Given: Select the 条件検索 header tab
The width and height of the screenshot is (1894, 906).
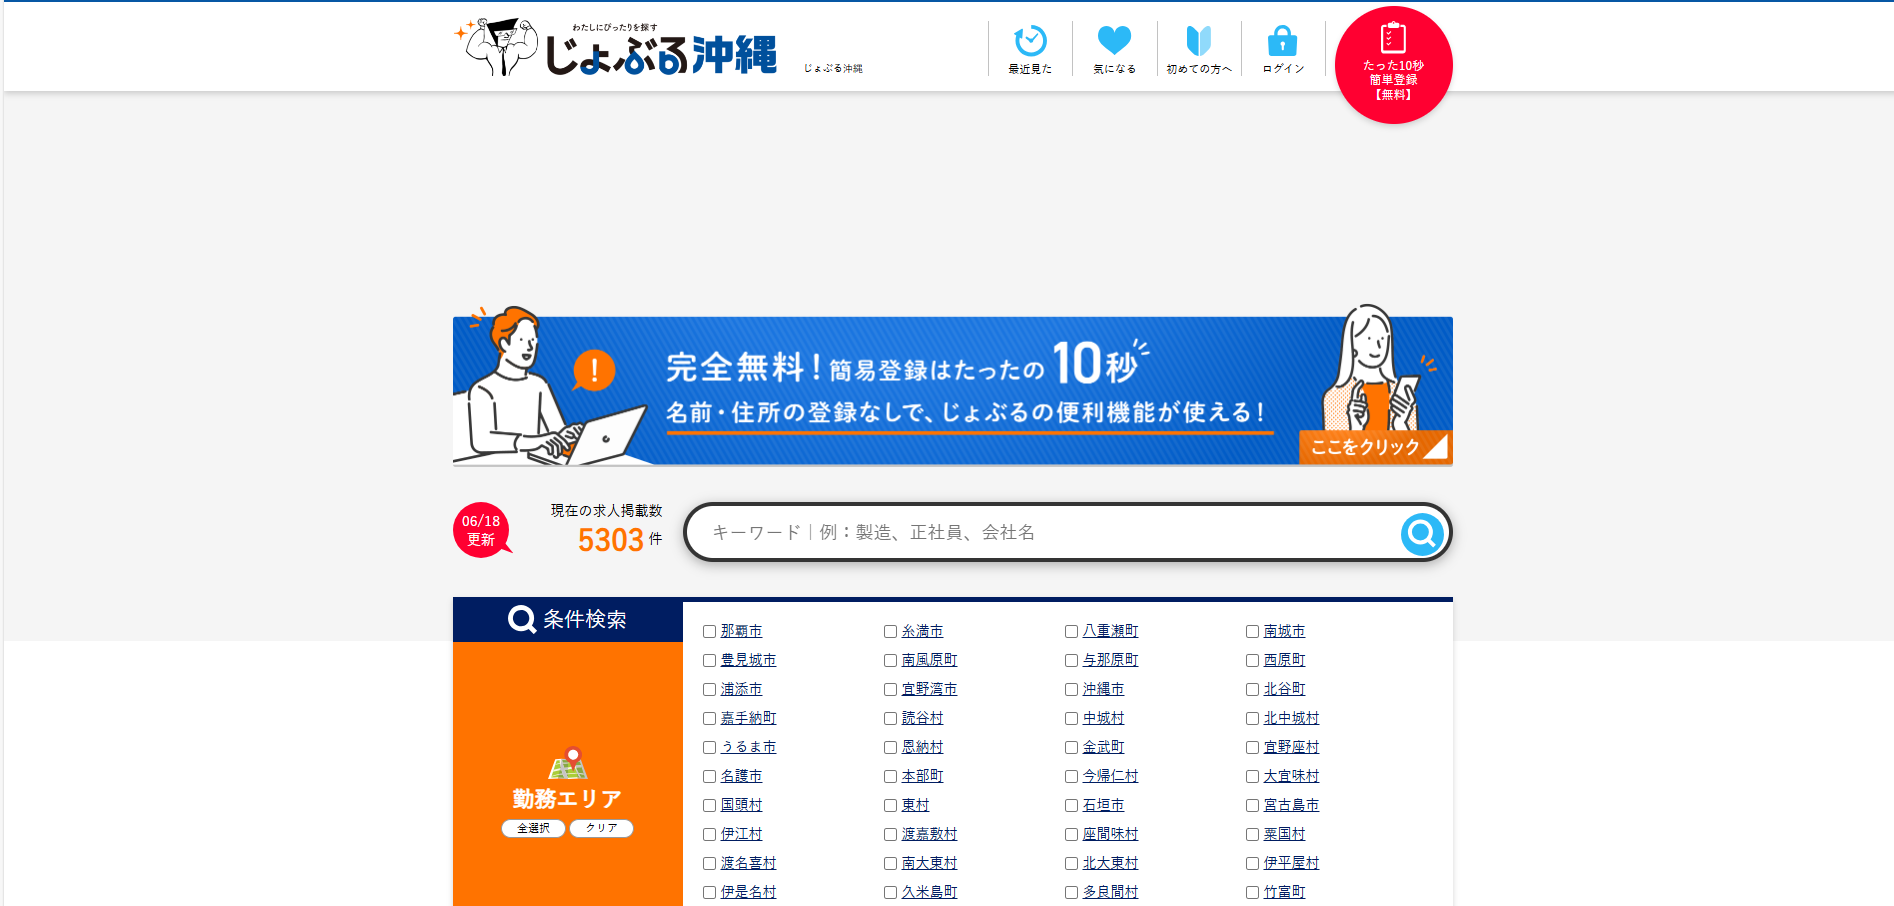Looking at the screenshot, I should [x=568, y=620].
